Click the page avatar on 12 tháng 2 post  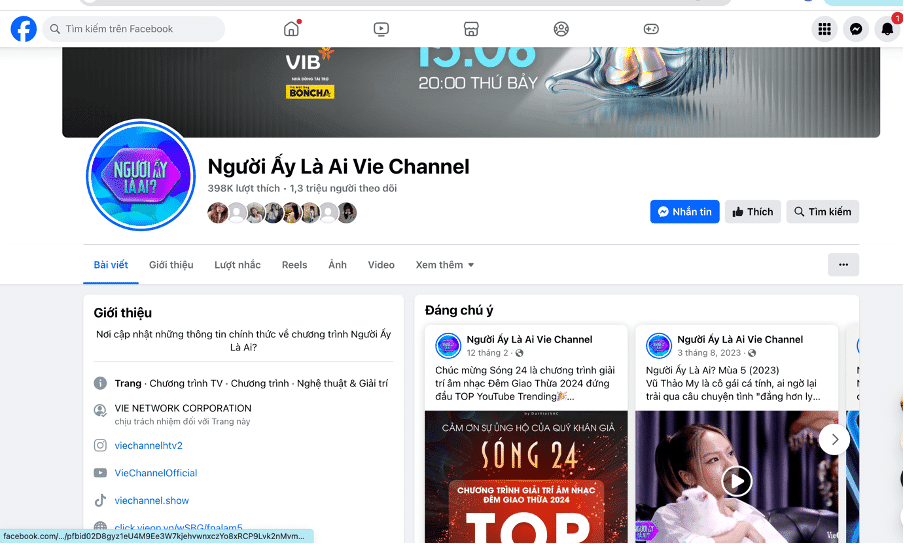coord(448,346)
